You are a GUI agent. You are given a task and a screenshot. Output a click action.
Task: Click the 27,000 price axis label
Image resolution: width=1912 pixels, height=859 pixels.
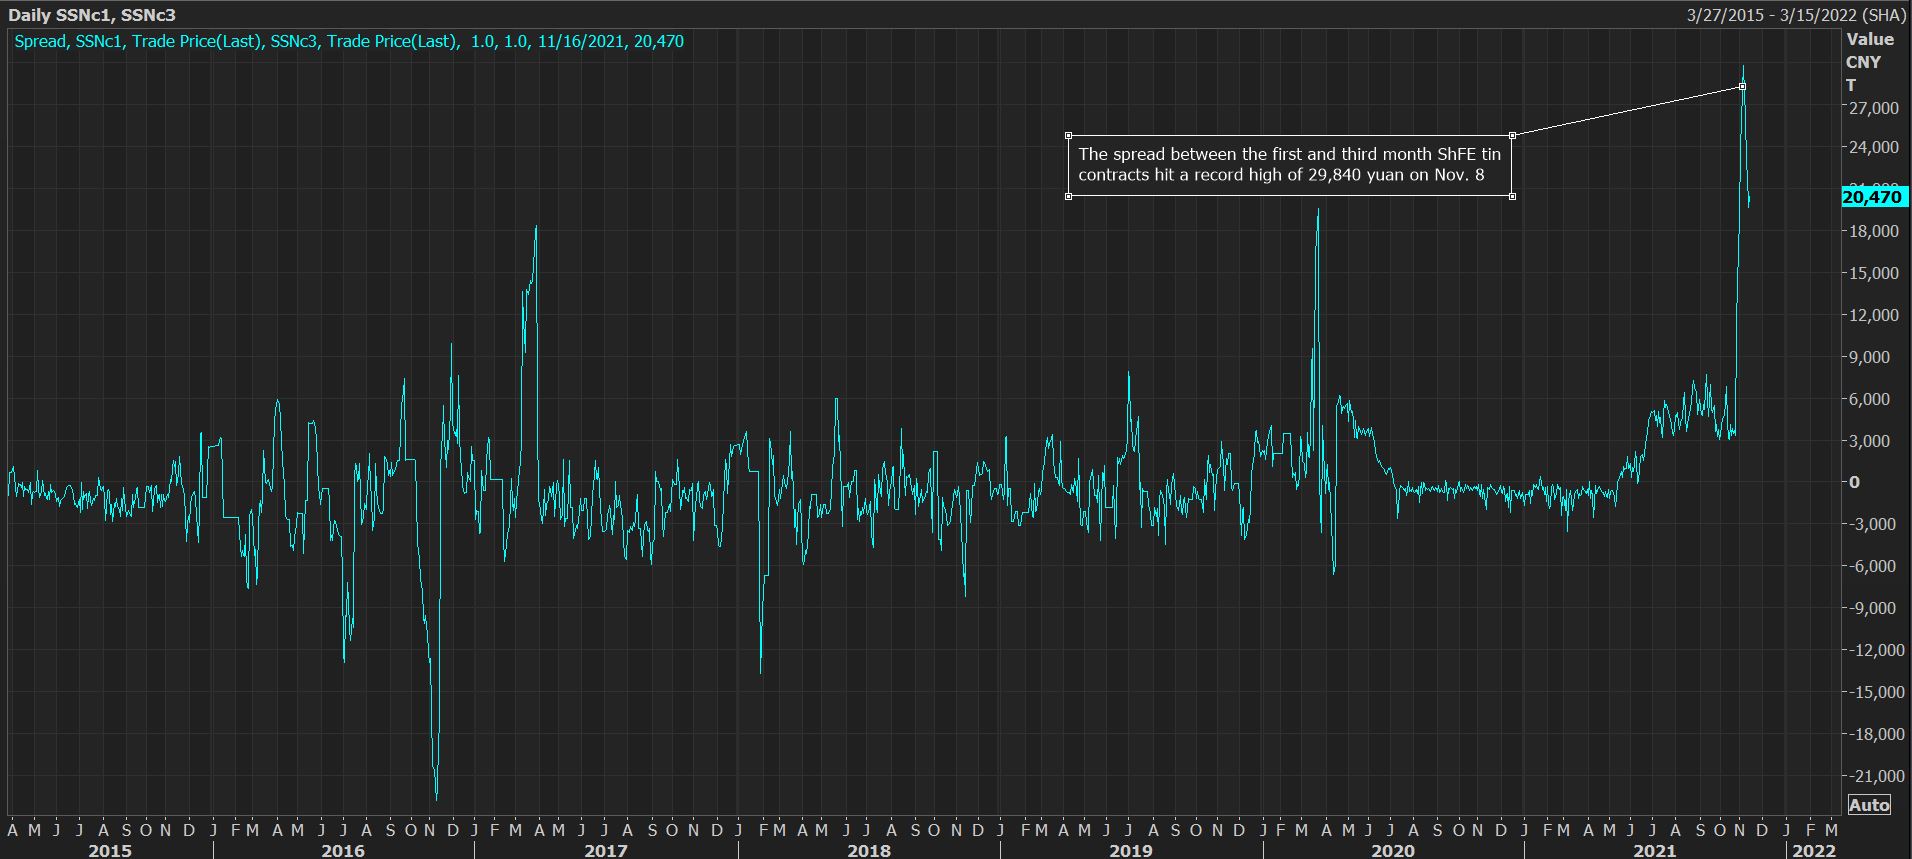point(1871,108)
